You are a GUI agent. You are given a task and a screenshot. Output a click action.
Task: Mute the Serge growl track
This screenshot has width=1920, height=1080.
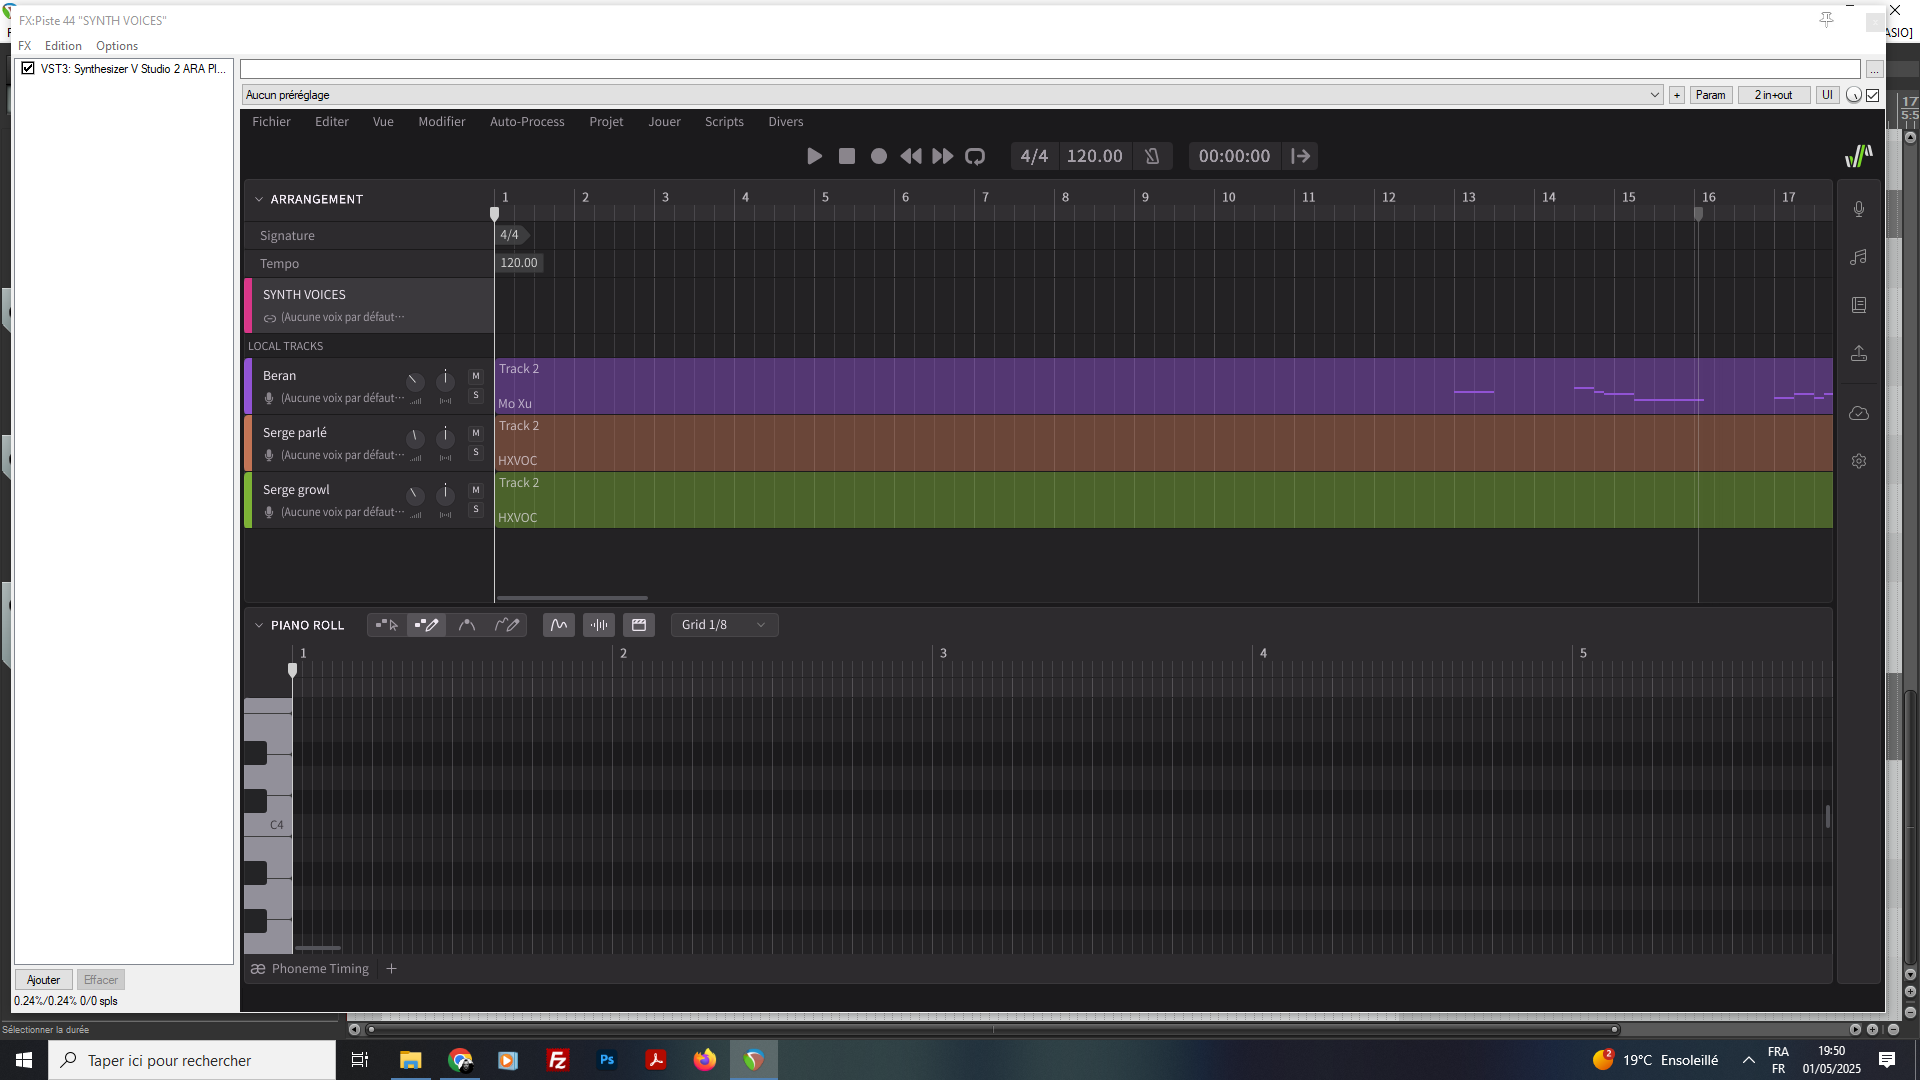[x=476, y=490]
